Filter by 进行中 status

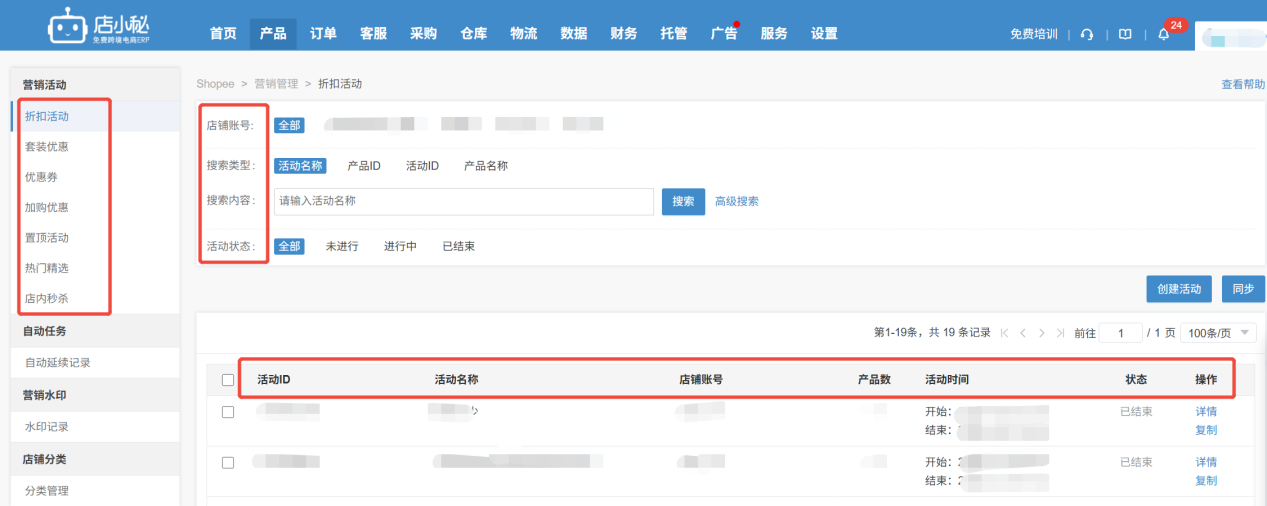coord(400,246)
